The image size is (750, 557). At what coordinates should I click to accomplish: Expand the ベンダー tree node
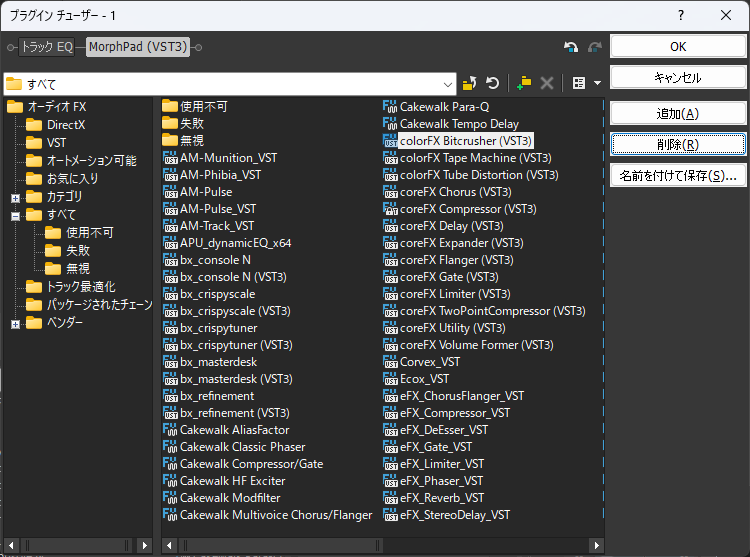[x=15, y=324]
